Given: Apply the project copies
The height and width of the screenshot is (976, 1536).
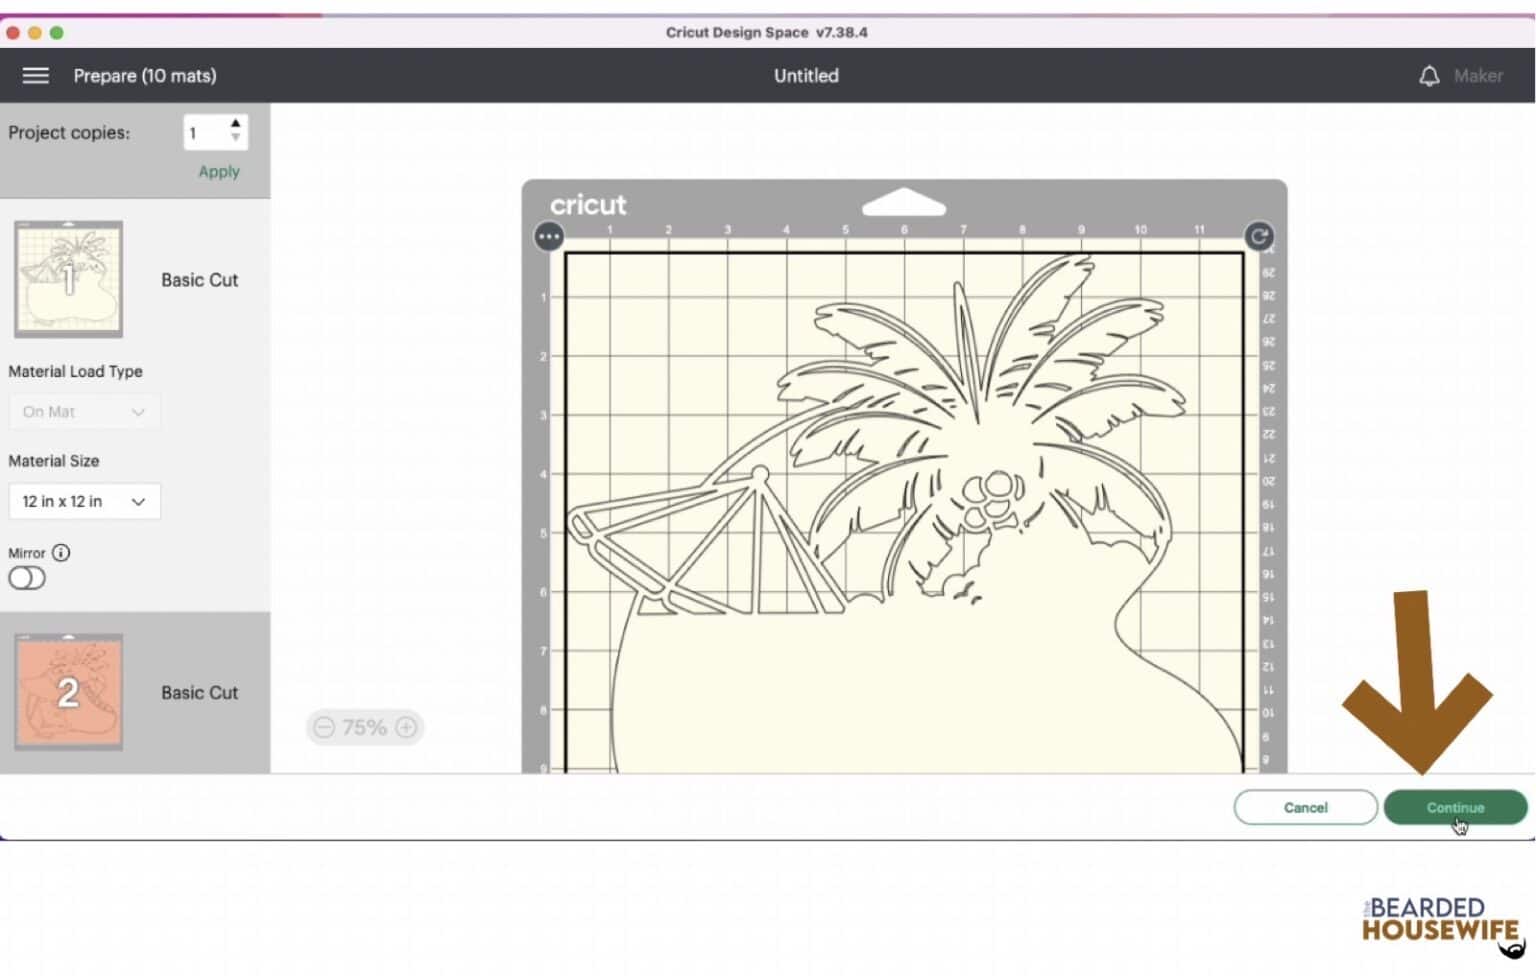Looking at the screenshot, I should [x=218, y=172].
